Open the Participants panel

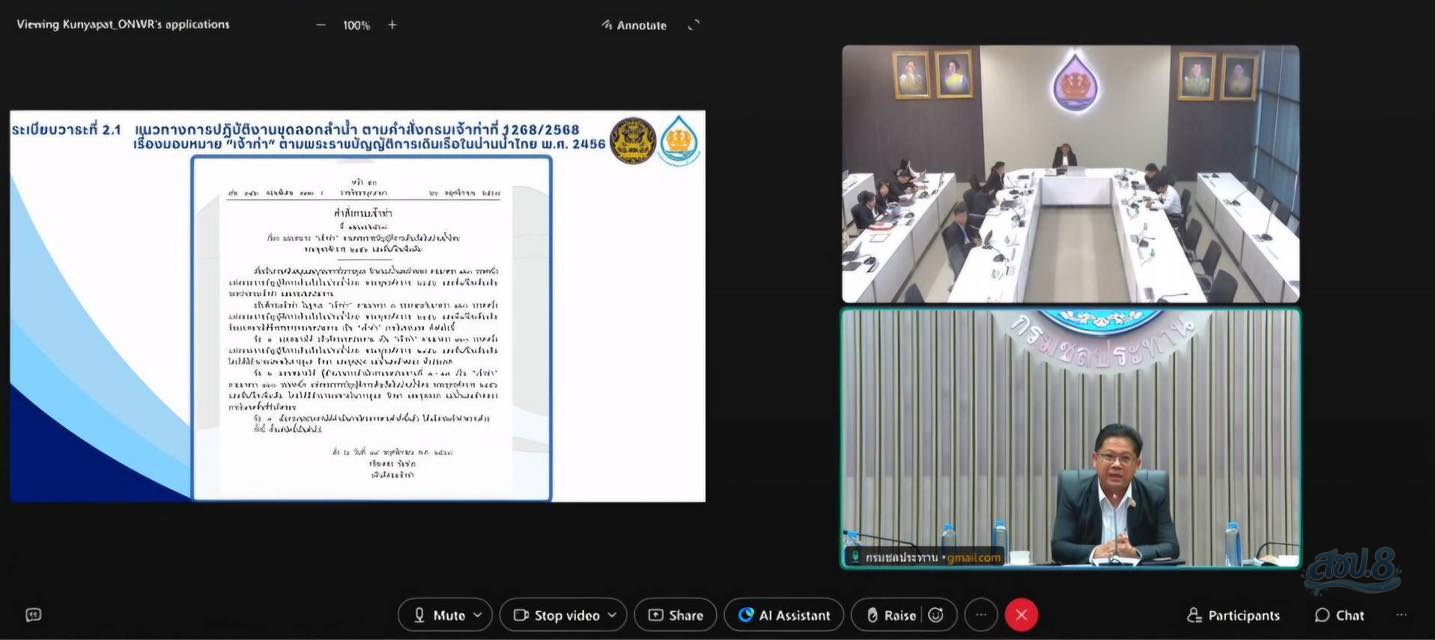(x=1232, y=615)
